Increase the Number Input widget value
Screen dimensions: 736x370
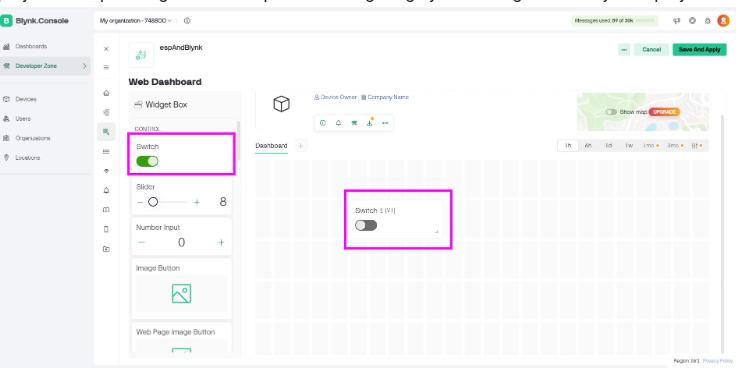tap(221, 242)
